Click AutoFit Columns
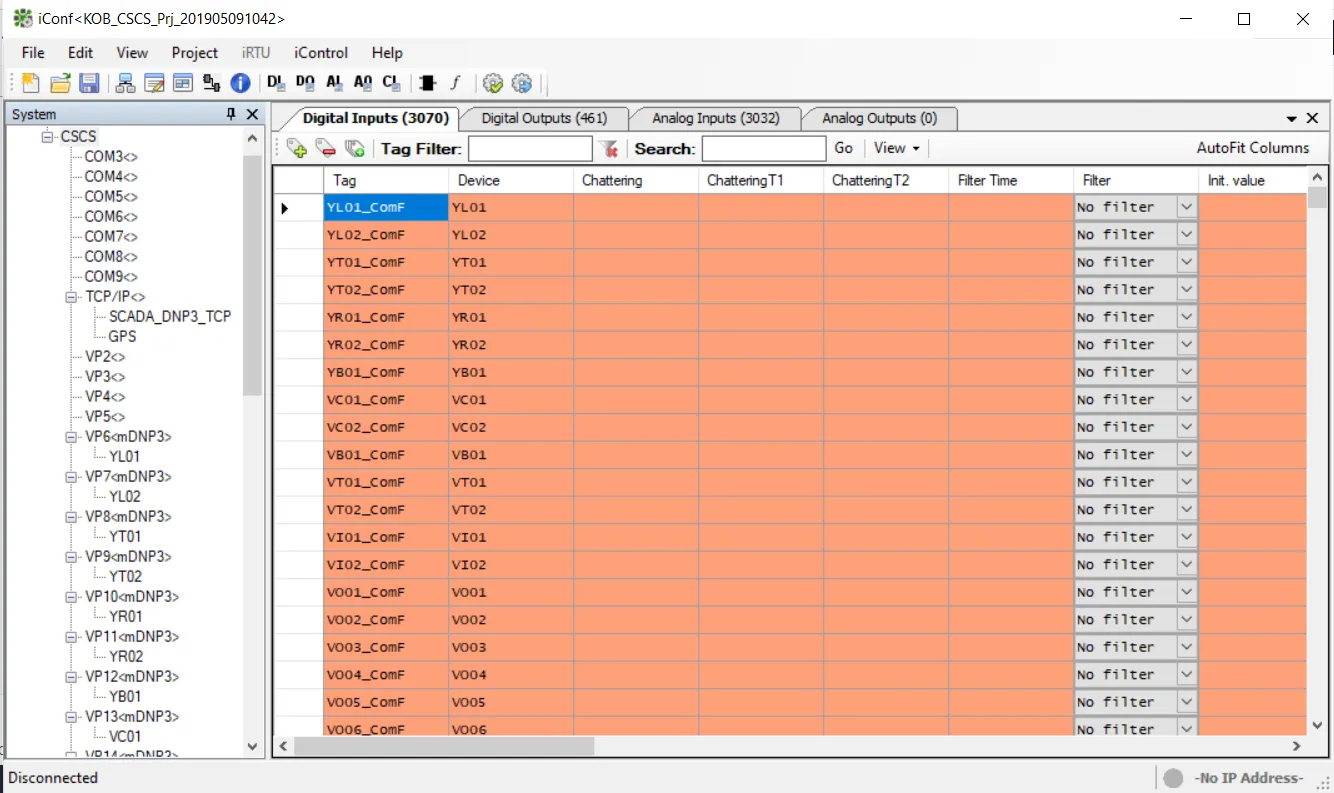Screen dimensions: 1334x793 (x=1253, y=148)
